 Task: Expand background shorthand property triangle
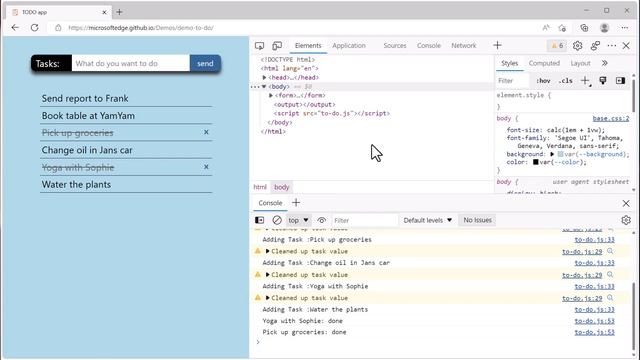pyautogui.click(x=552, y=154)
